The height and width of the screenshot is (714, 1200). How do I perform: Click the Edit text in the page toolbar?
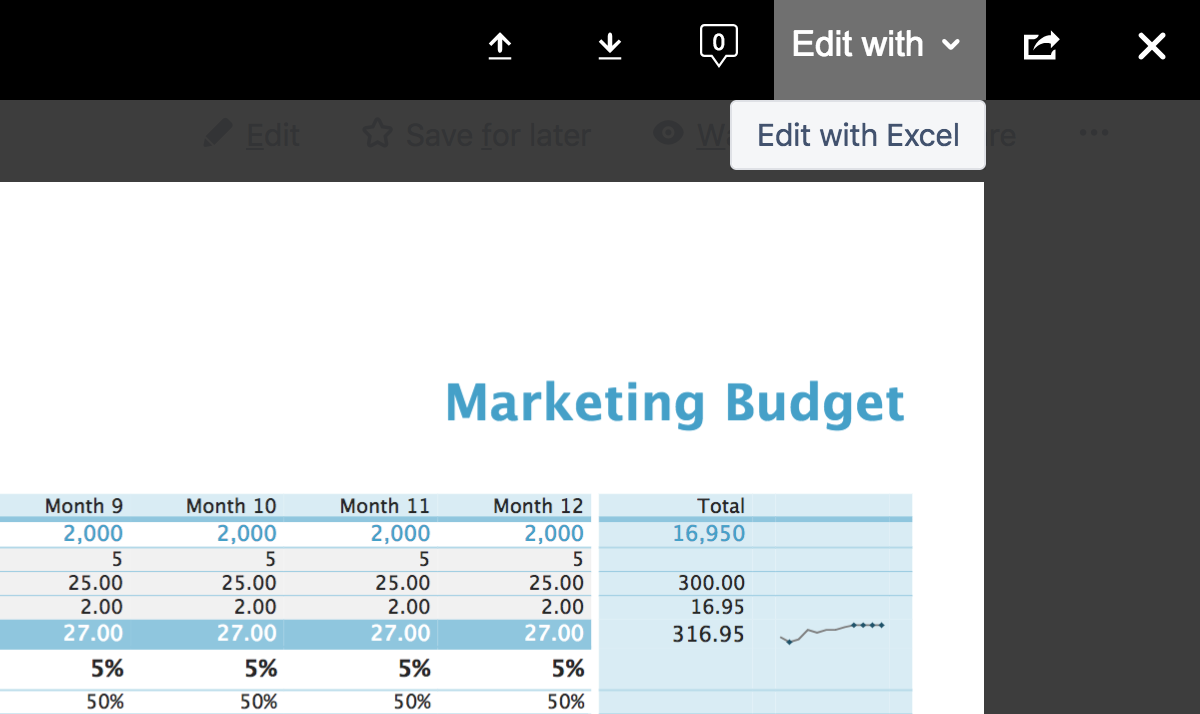tap(272, 135)
